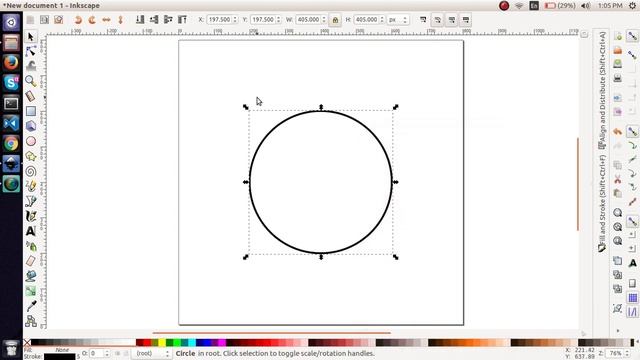The height and width of the screenshot is (360, 640).
Task: Select the Color Dropper tool
Action: click(x=31, y=306)
